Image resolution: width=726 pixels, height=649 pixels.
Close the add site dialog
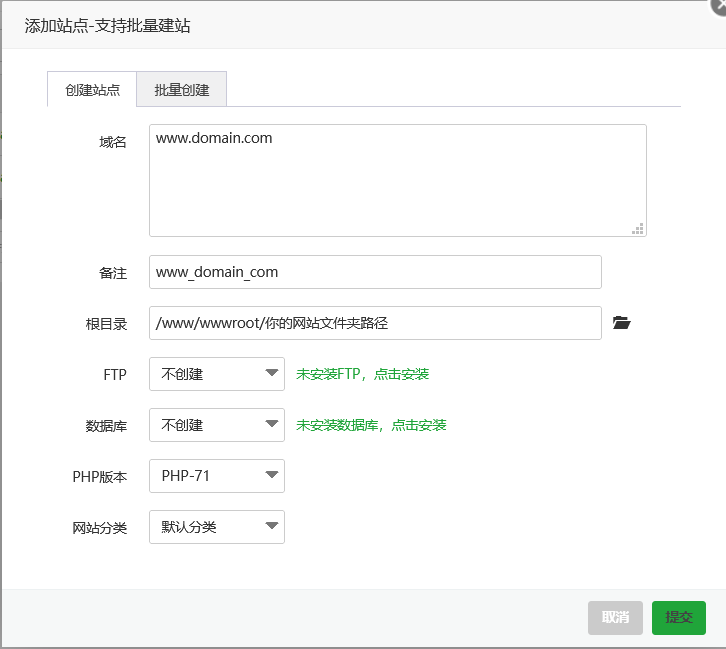(x=717, y=6)
